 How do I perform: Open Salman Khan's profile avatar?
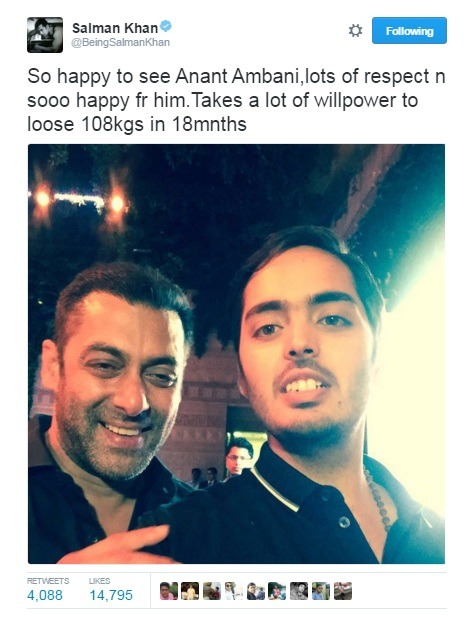[x=45, y=35]
